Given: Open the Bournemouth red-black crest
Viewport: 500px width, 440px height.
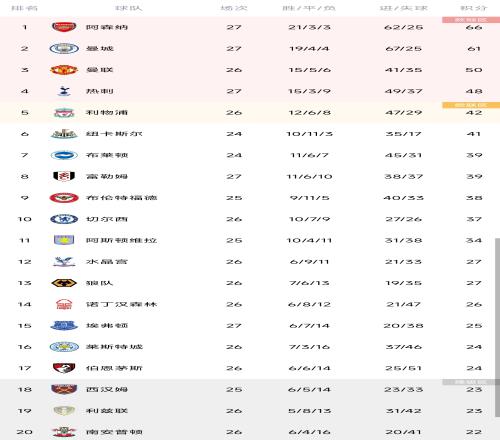Looking at the screenshot, I should (x=64, y=368).
